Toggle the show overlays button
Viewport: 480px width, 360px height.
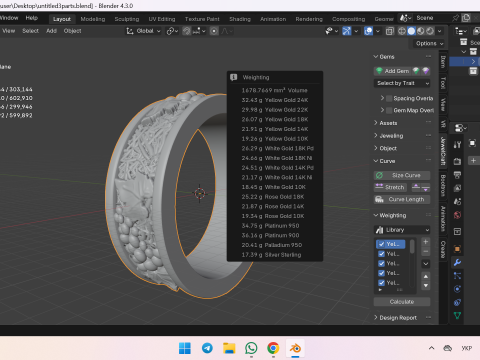pyautogui.click(x=368, y=31)
